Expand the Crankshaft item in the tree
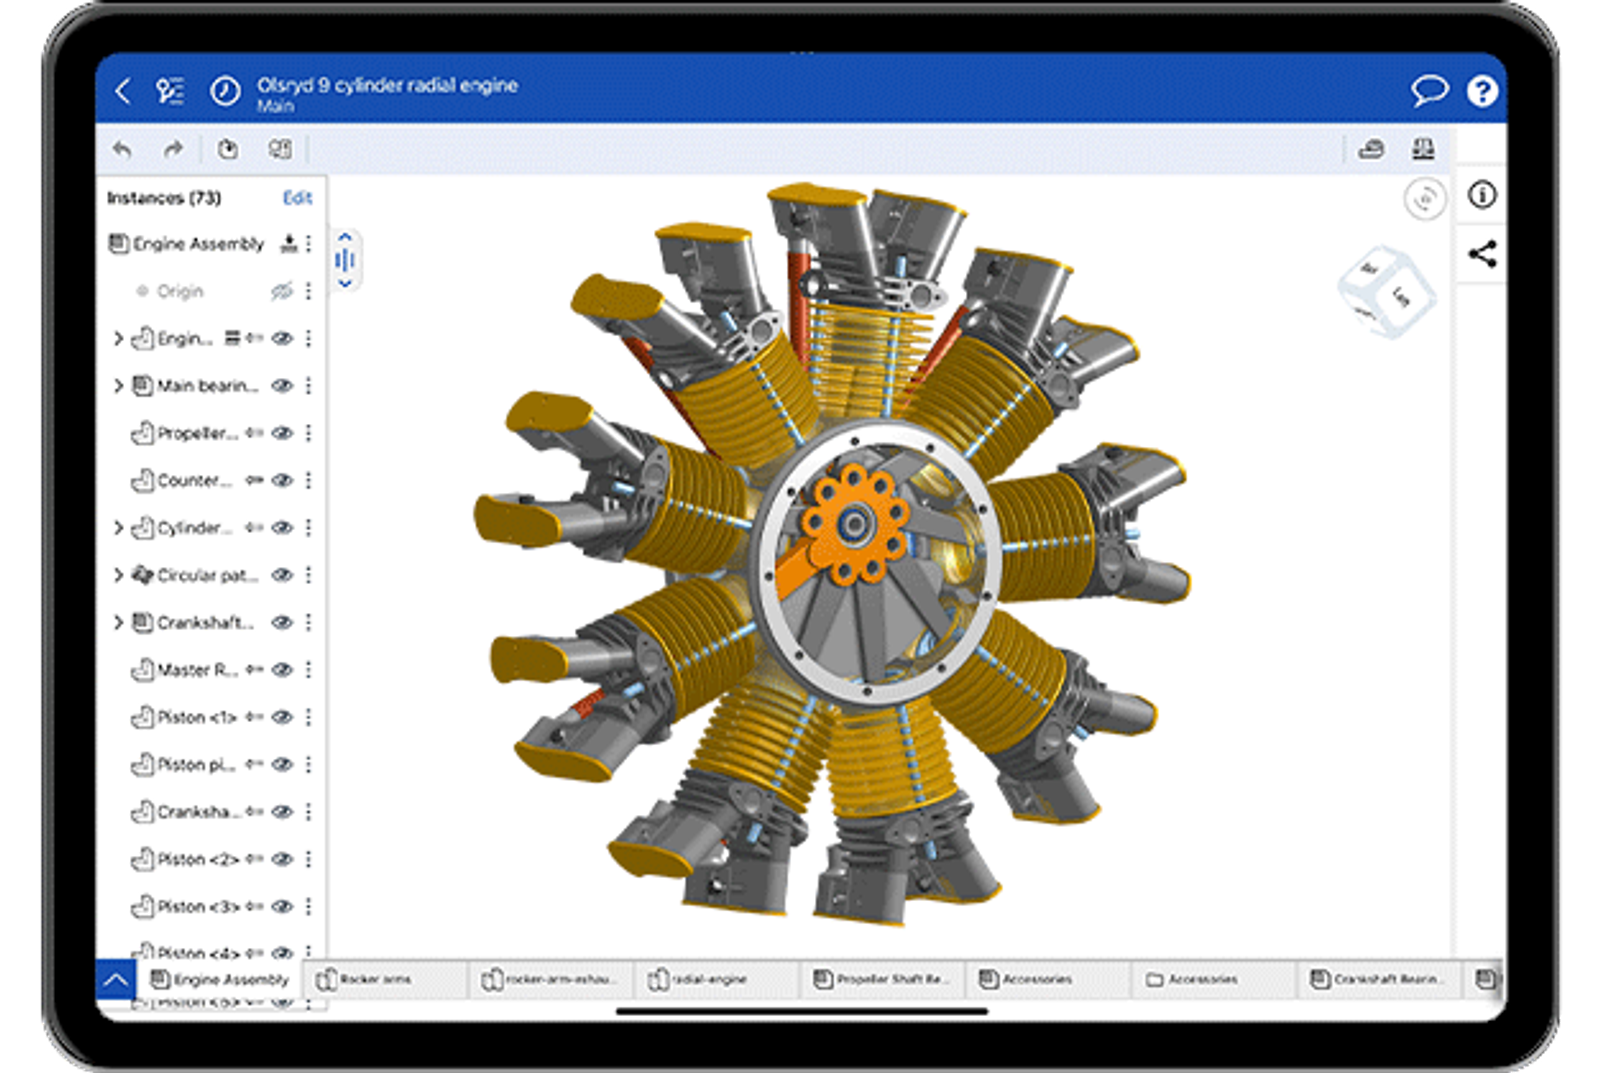The width and height of the screenshot is (1600, 1073). pos(120,622)
